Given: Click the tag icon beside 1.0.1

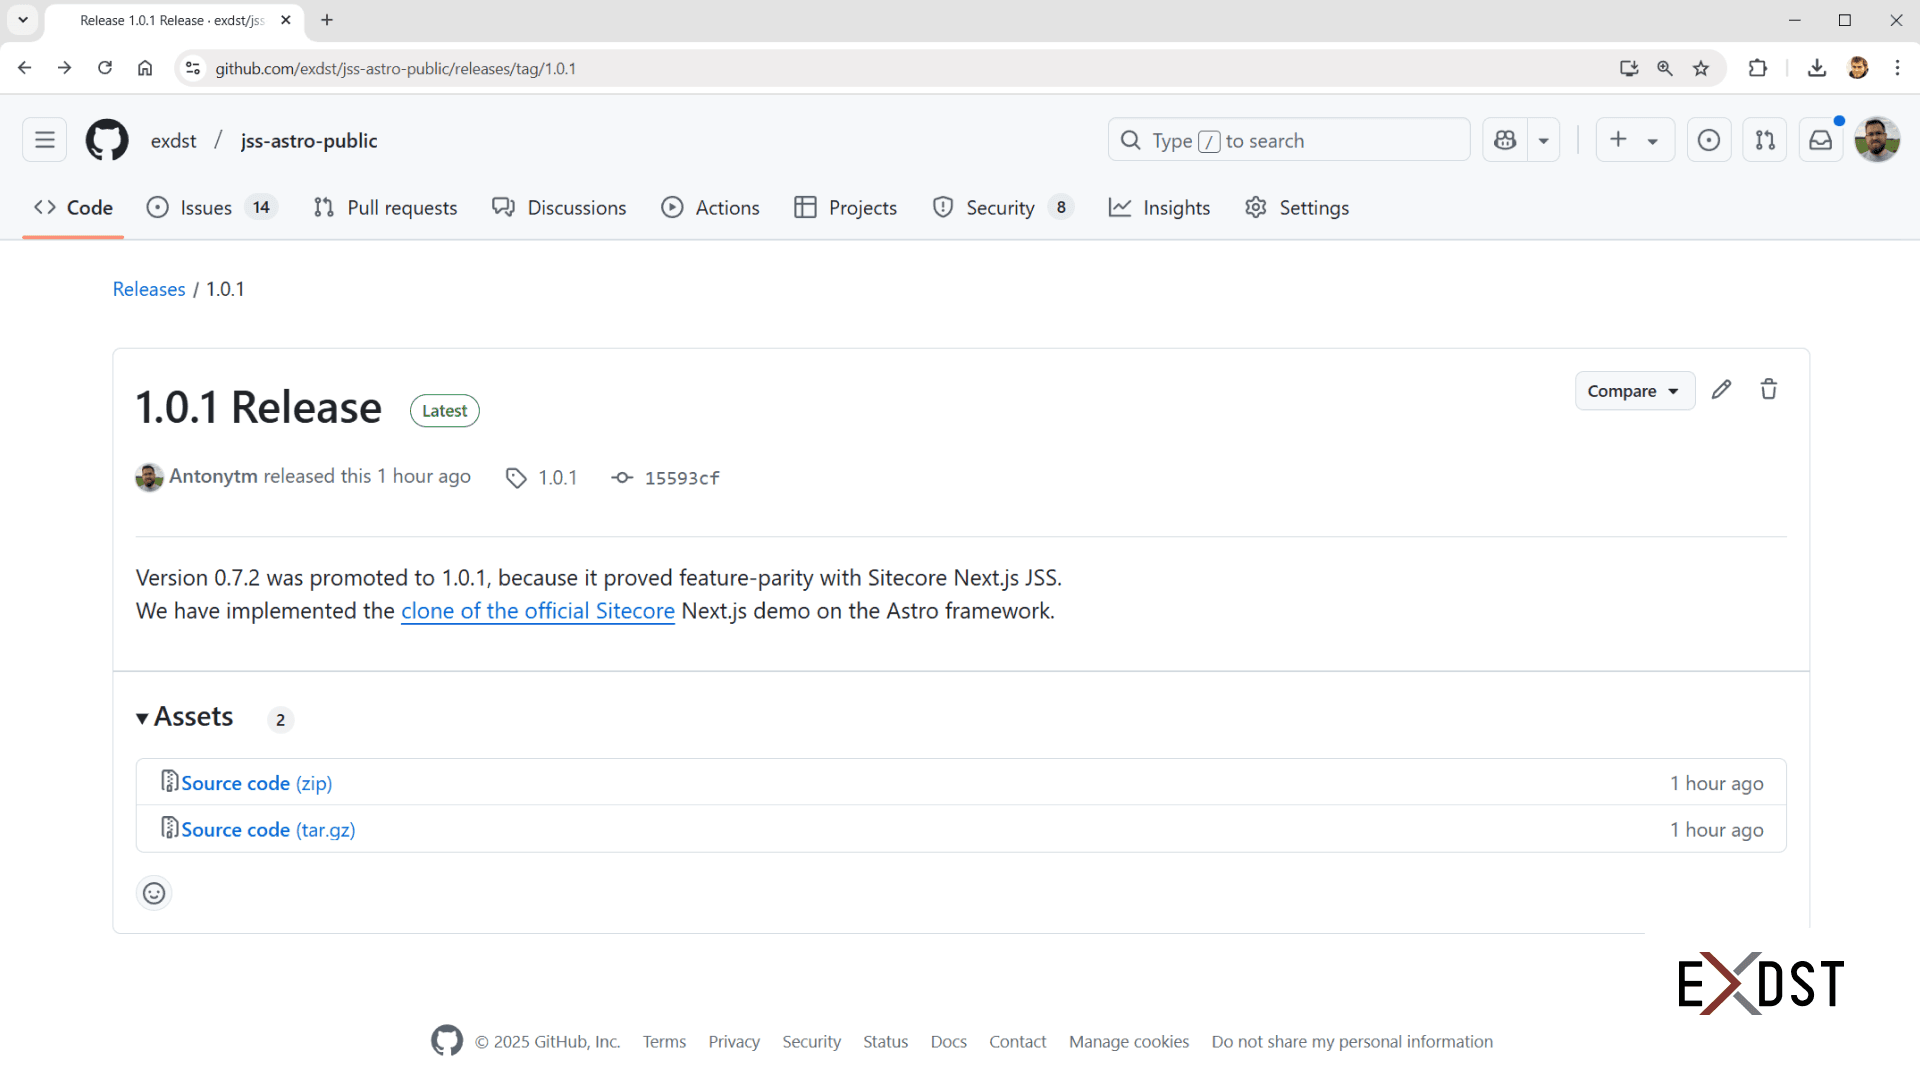Looking at the screenshot, I should pos(516,478).
